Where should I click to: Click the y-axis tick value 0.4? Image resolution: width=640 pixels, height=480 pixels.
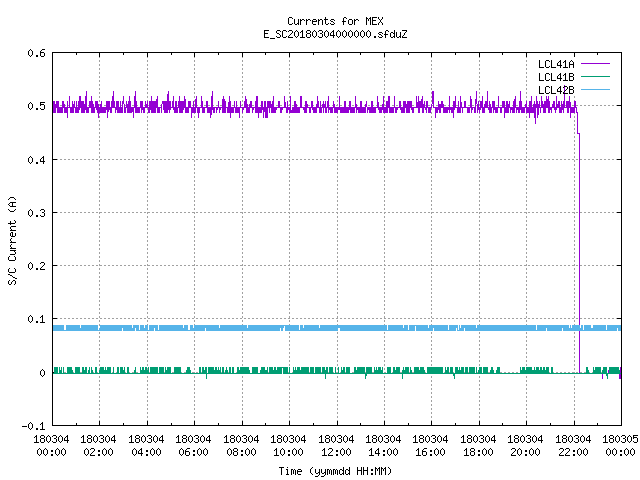(x=36, y=160)
